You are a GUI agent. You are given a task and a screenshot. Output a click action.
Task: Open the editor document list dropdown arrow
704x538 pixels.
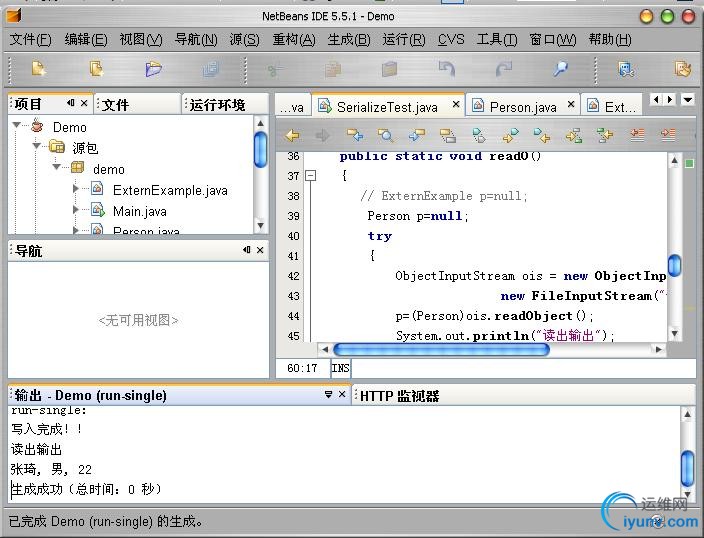click(687, 99)
